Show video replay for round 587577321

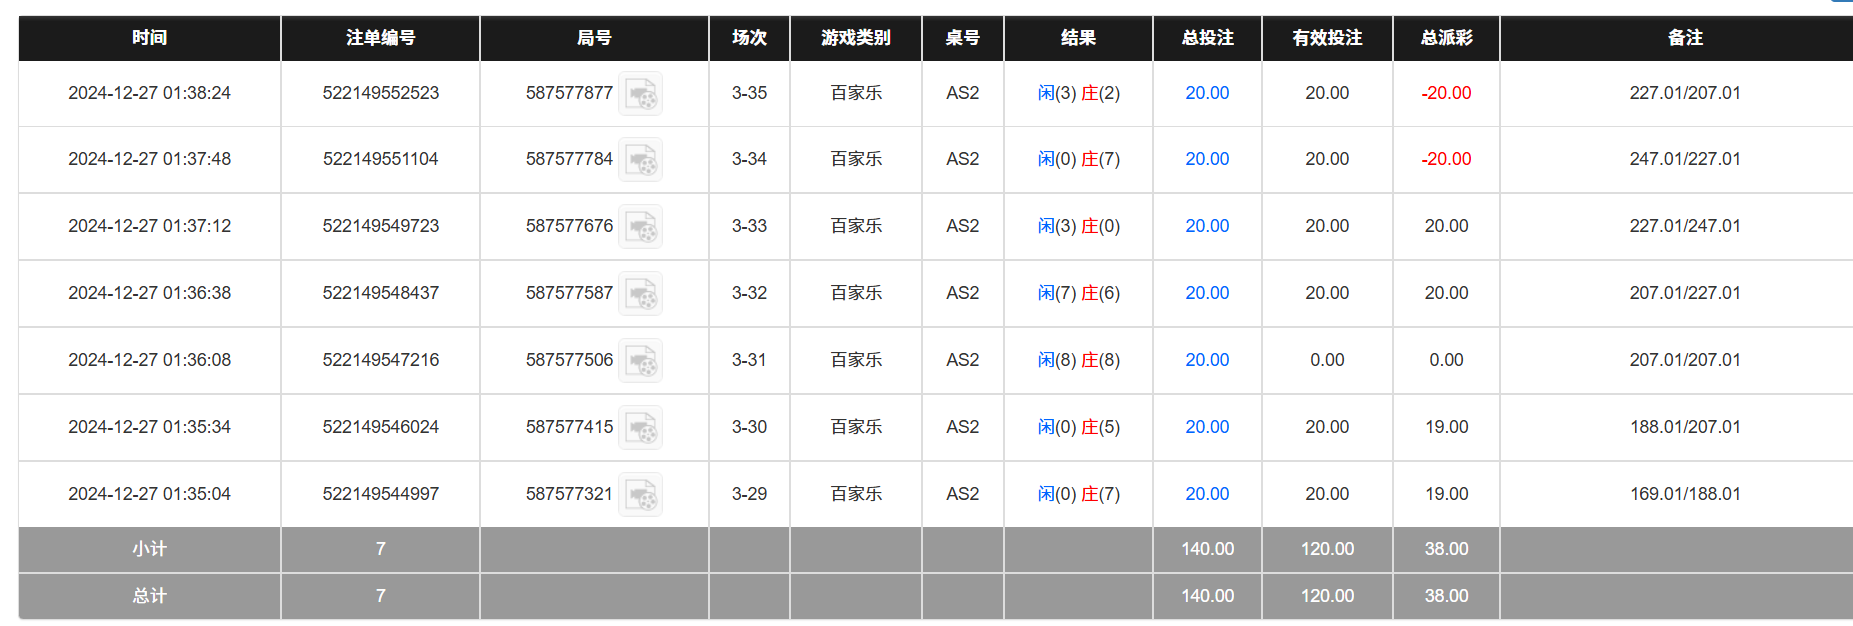point(640,495)
